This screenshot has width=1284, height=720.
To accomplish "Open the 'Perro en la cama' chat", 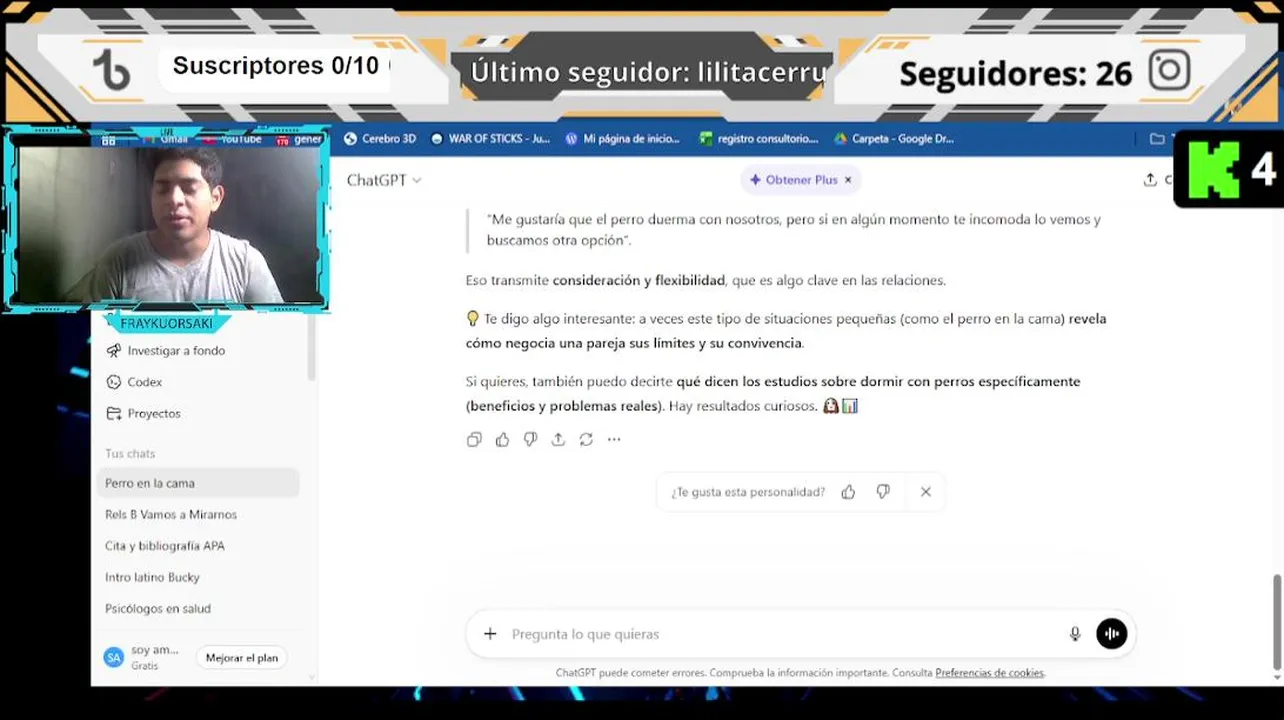I will click(x=198, y=483).
